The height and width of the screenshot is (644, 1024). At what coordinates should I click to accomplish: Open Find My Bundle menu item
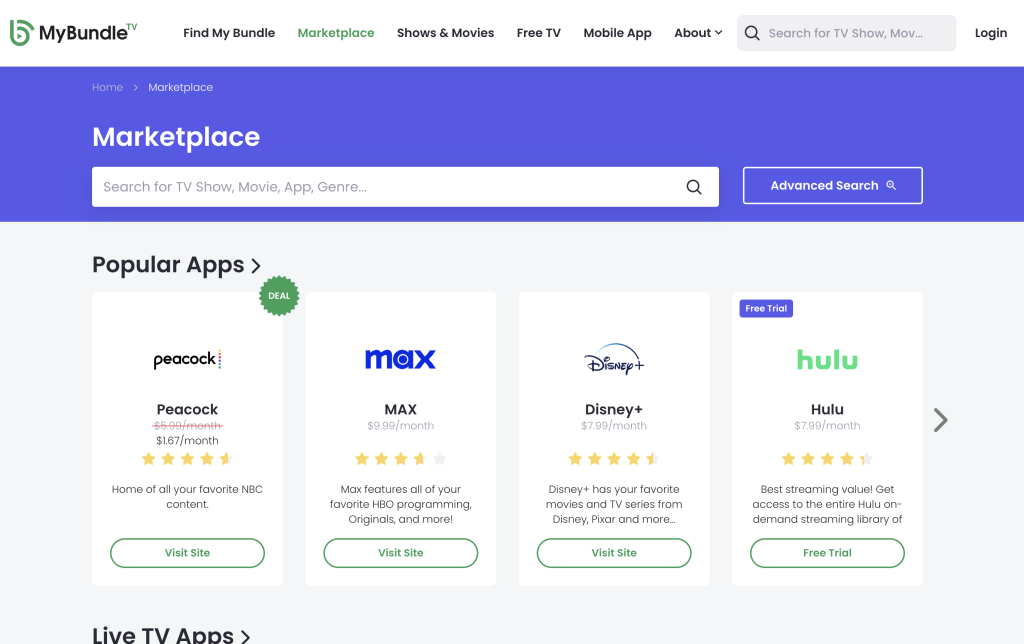(229, 33)
